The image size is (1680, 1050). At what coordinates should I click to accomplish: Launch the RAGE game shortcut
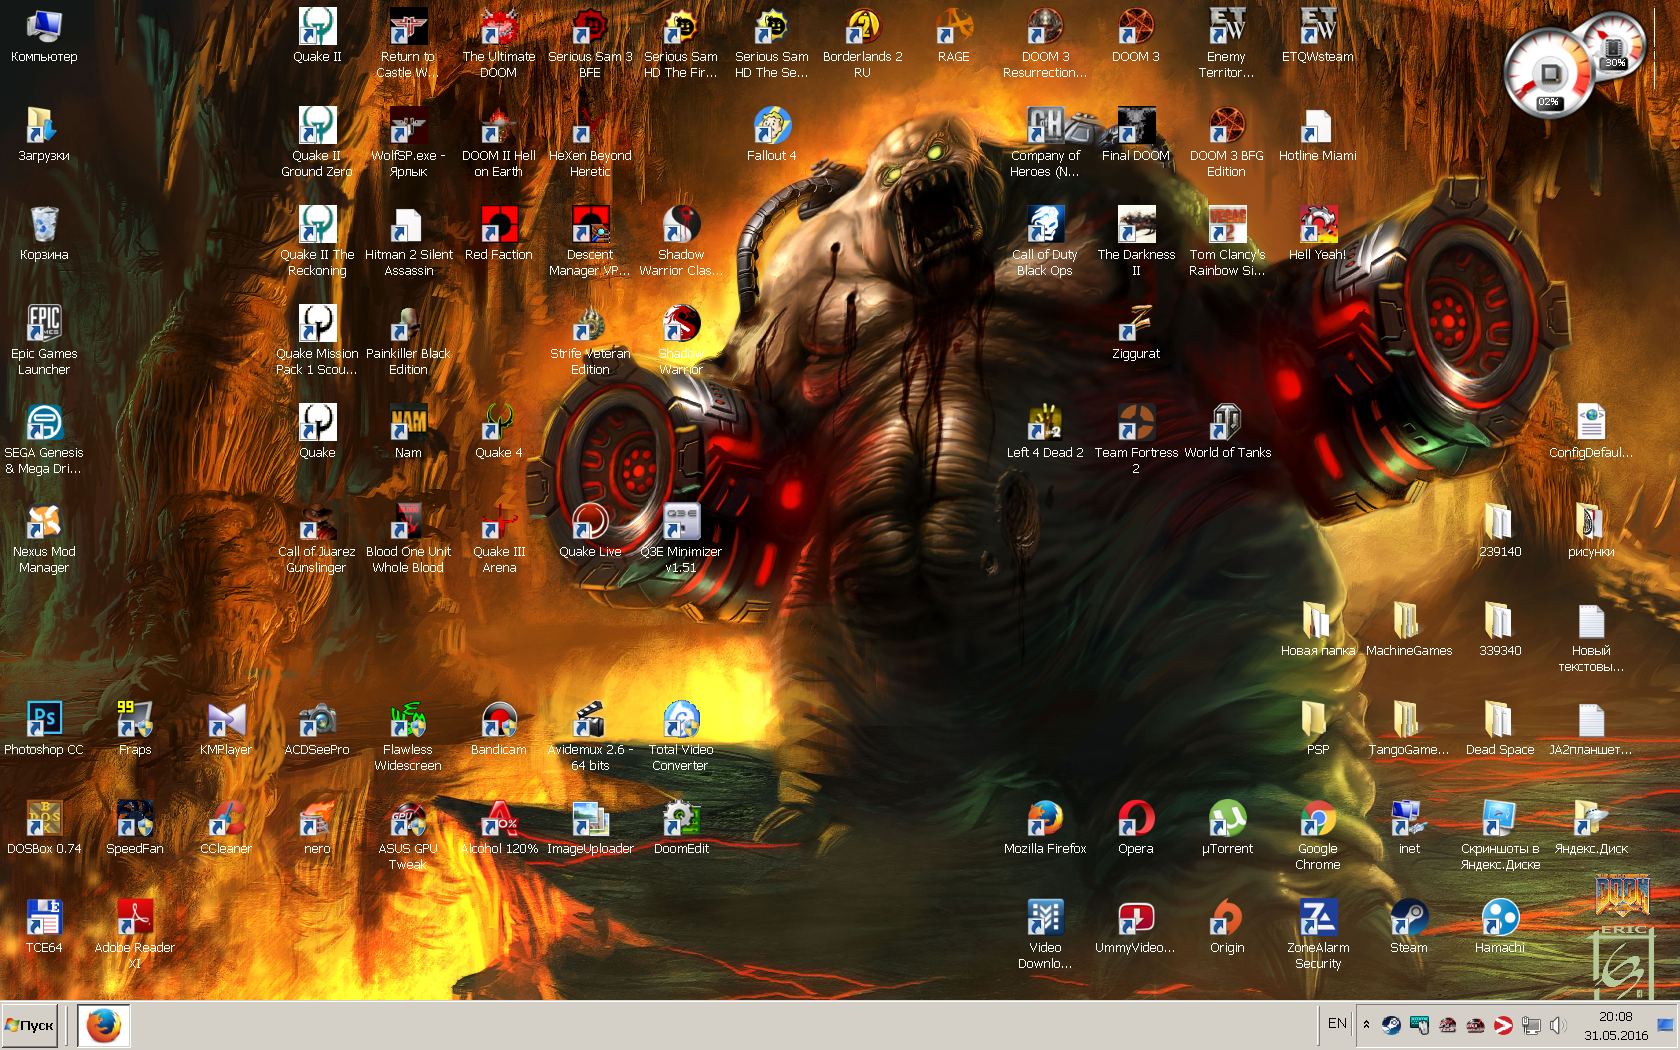pyautogui.click(x=954, y=35)
